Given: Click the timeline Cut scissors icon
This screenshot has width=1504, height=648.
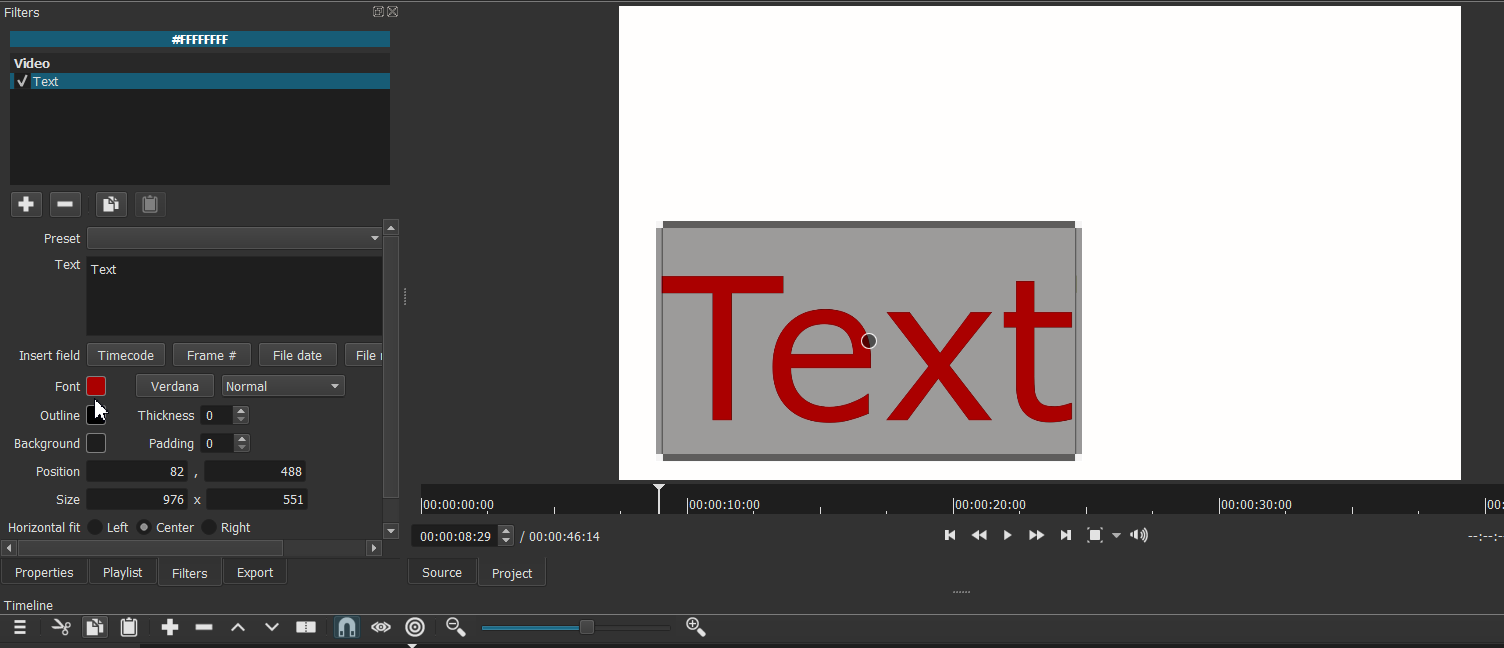Looking at the screenshot, I should pyautogui.click(x=61, y=627).
